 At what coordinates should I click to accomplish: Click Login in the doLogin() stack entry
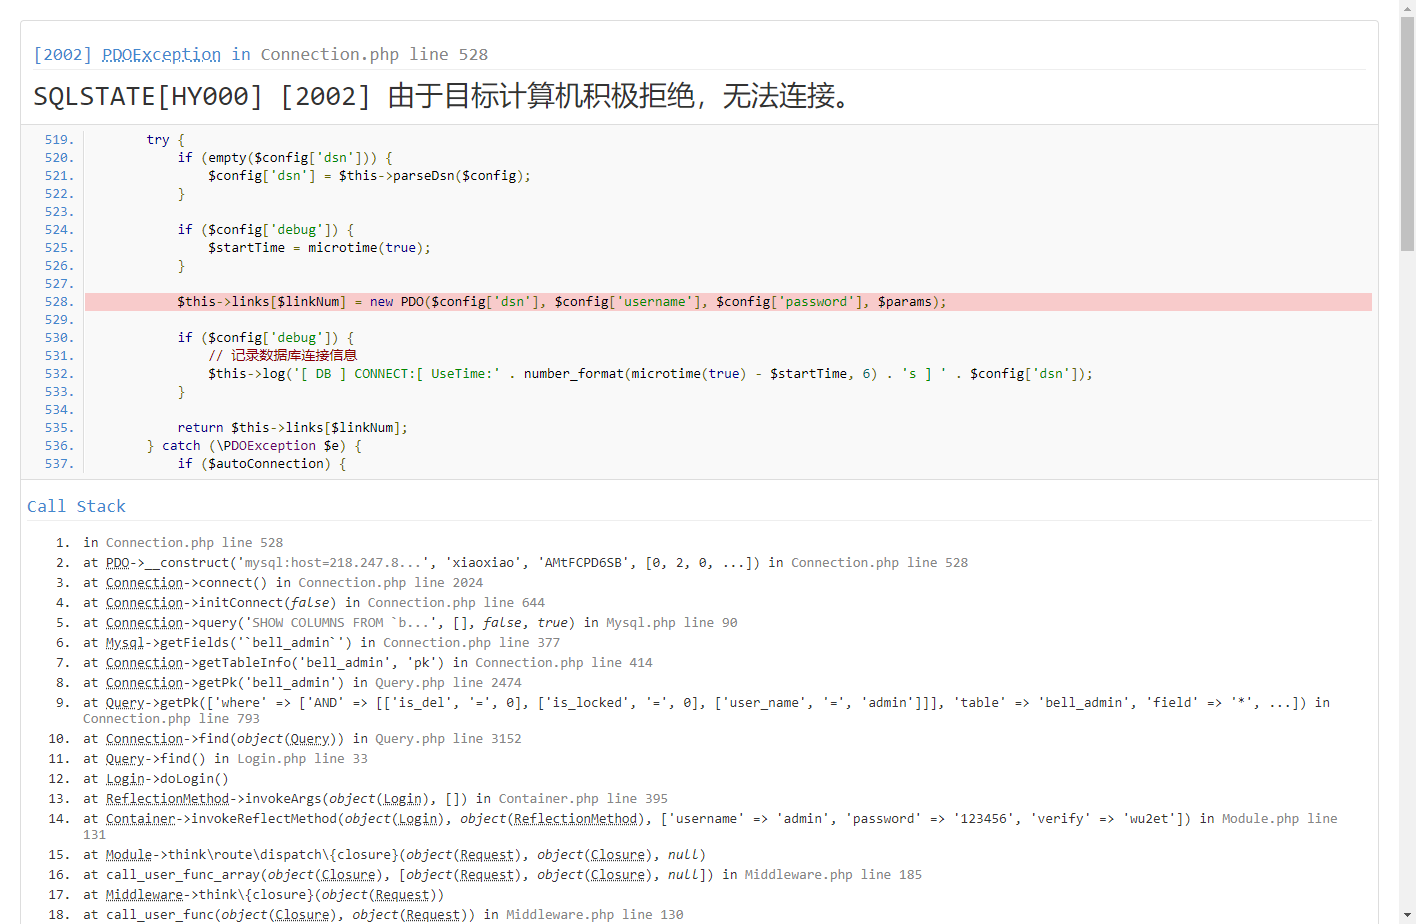click(125, 779)
